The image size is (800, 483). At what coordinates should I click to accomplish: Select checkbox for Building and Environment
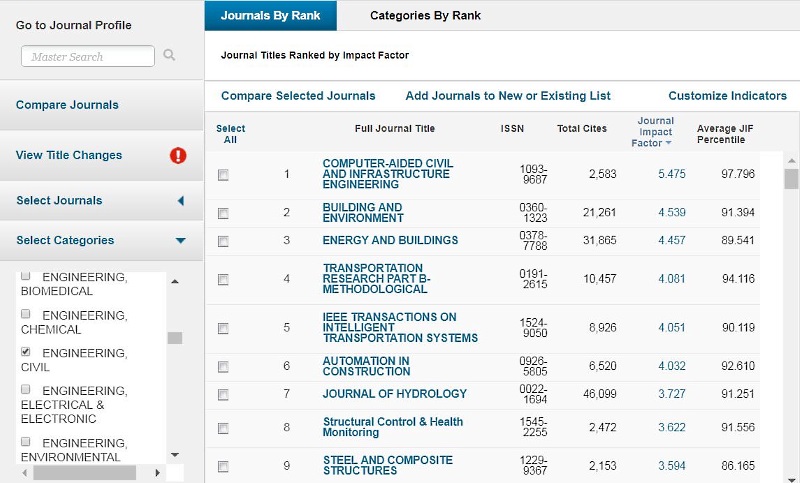223,213
